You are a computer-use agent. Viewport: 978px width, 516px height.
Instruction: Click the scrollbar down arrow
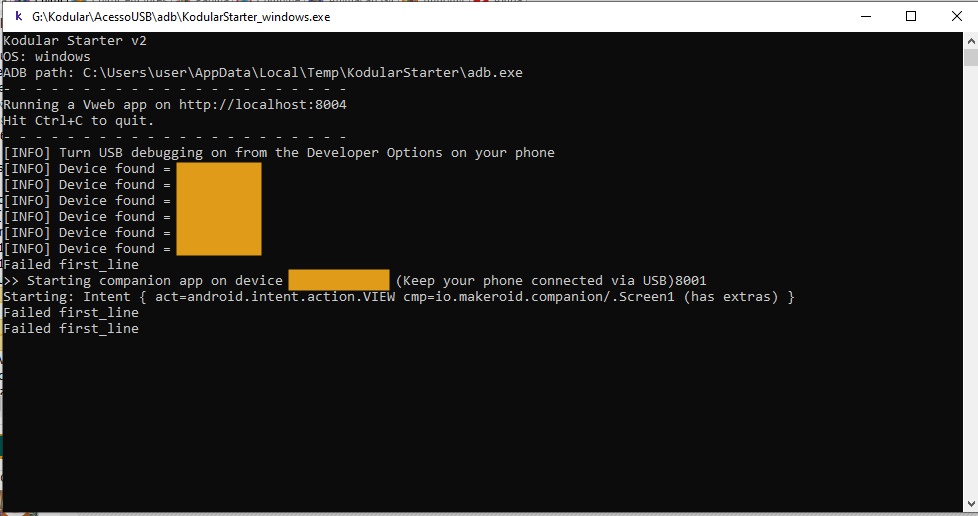(x=971, y=504)
